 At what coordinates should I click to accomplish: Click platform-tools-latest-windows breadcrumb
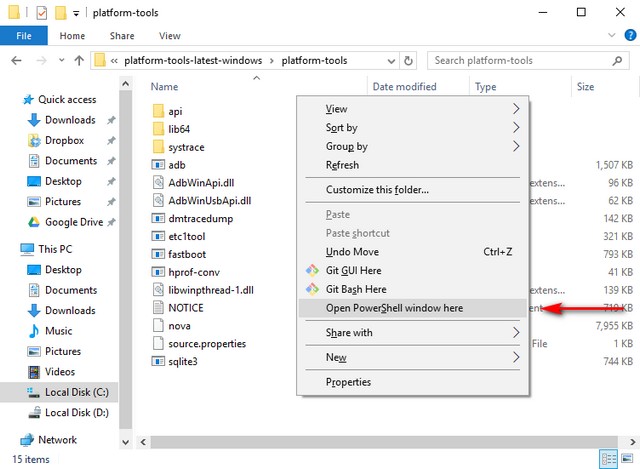185,61
